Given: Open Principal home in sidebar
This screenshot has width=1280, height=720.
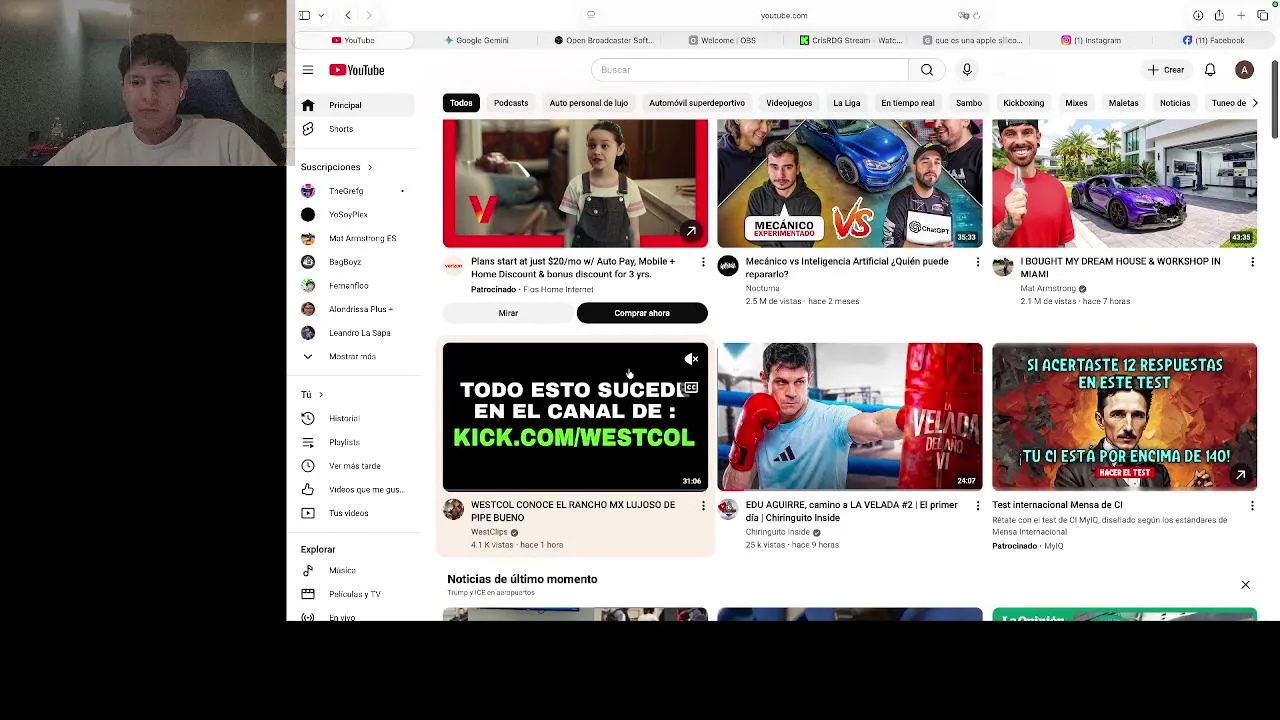Looking at the screenshot, I should (x=356, y=105).
